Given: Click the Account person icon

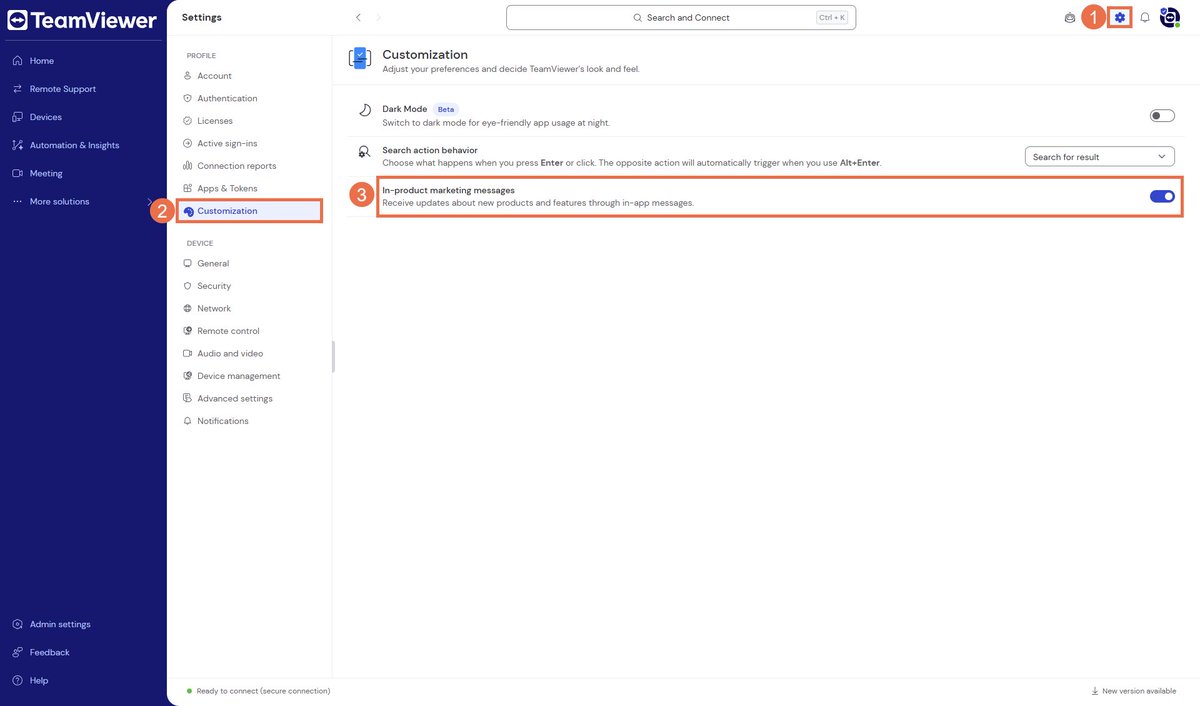Looking at the screenshot, I should click(x=188, y=76).
